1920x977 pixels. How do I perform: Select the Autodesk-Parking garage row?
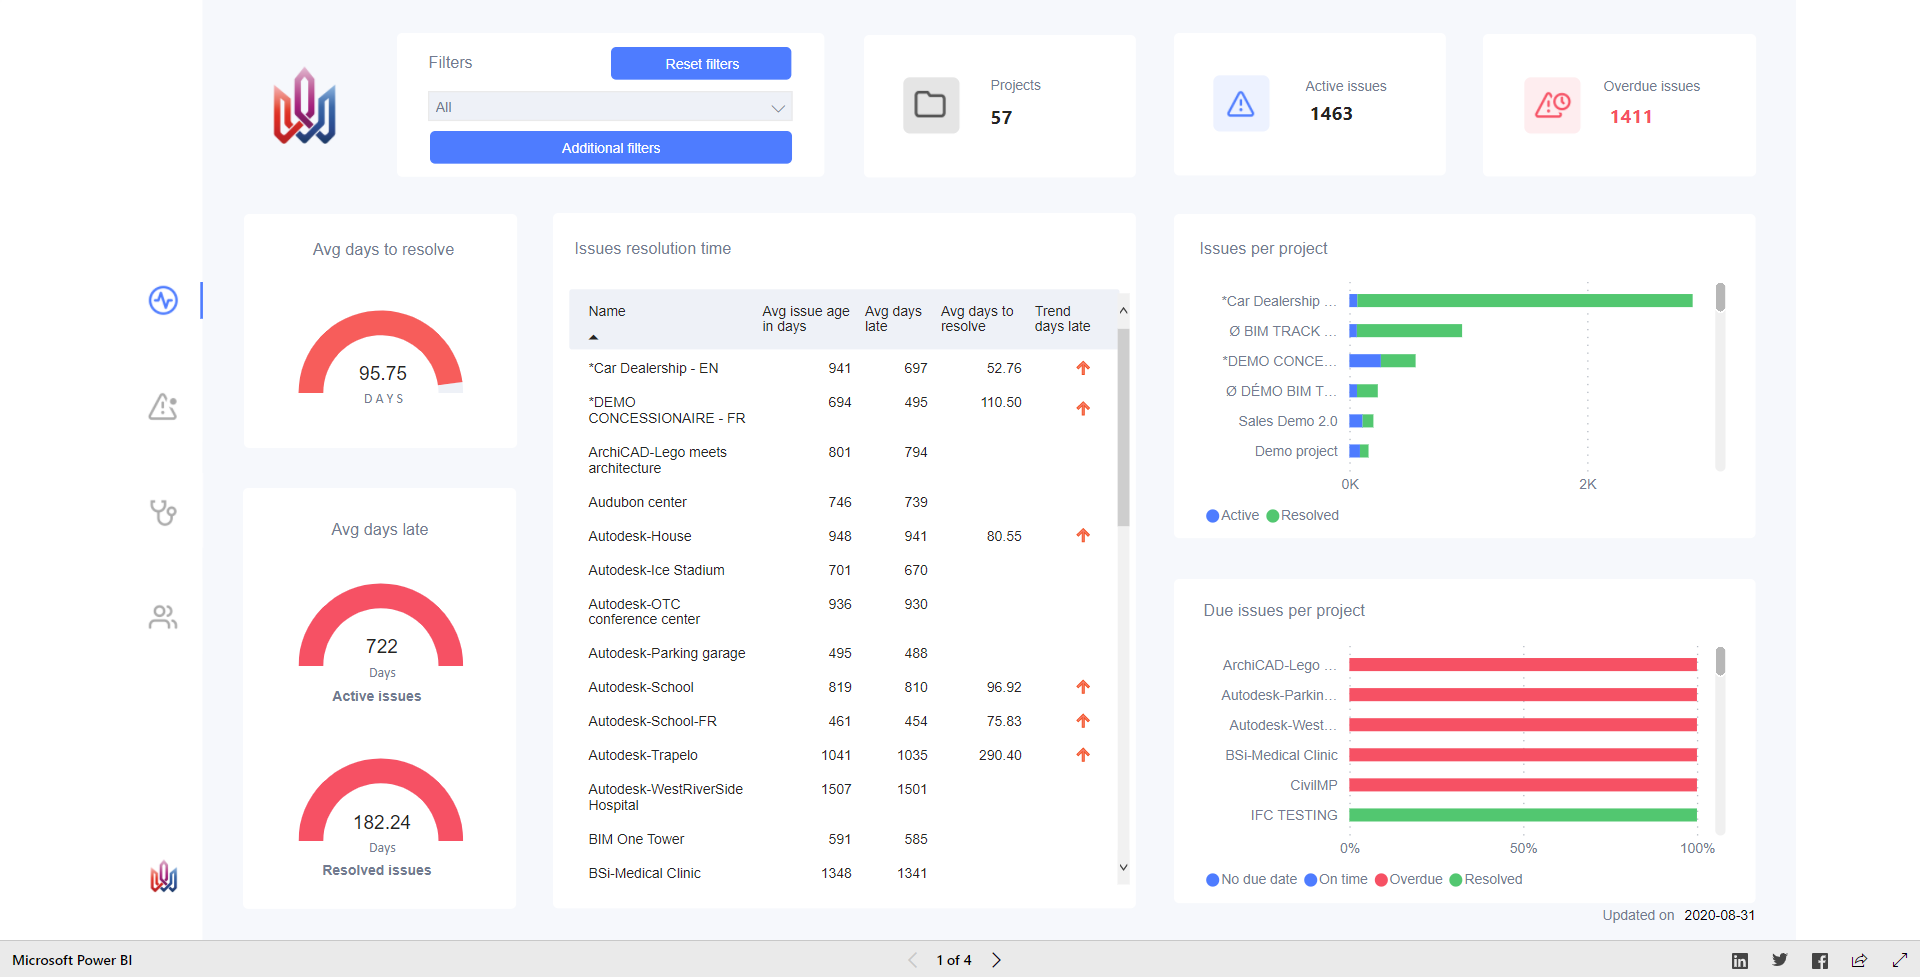[x=843, y=653]
